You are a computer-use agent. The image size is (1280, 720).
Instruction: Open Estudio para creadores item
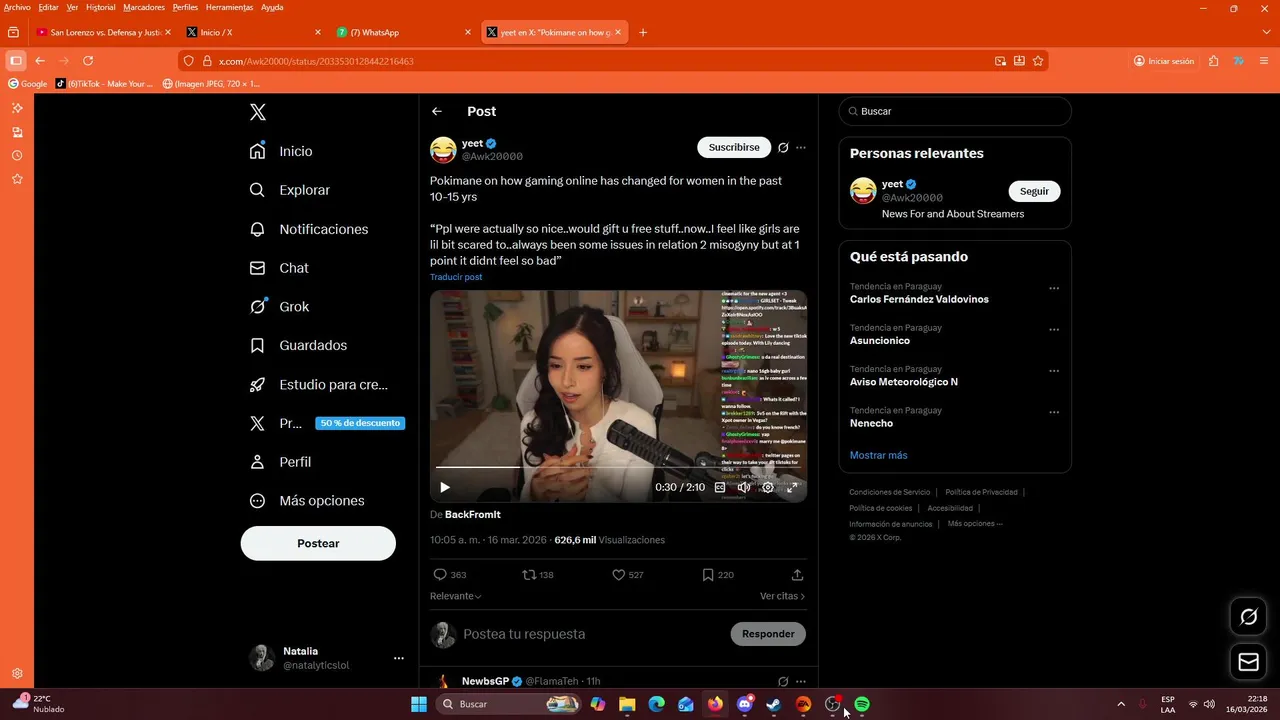tap(319, 384)
